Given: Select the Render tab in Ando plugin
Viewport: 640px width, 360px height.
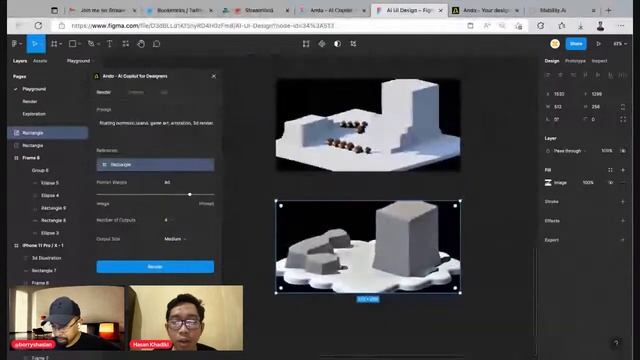Looking at the screenshot, I should click(x=104, y=92).
